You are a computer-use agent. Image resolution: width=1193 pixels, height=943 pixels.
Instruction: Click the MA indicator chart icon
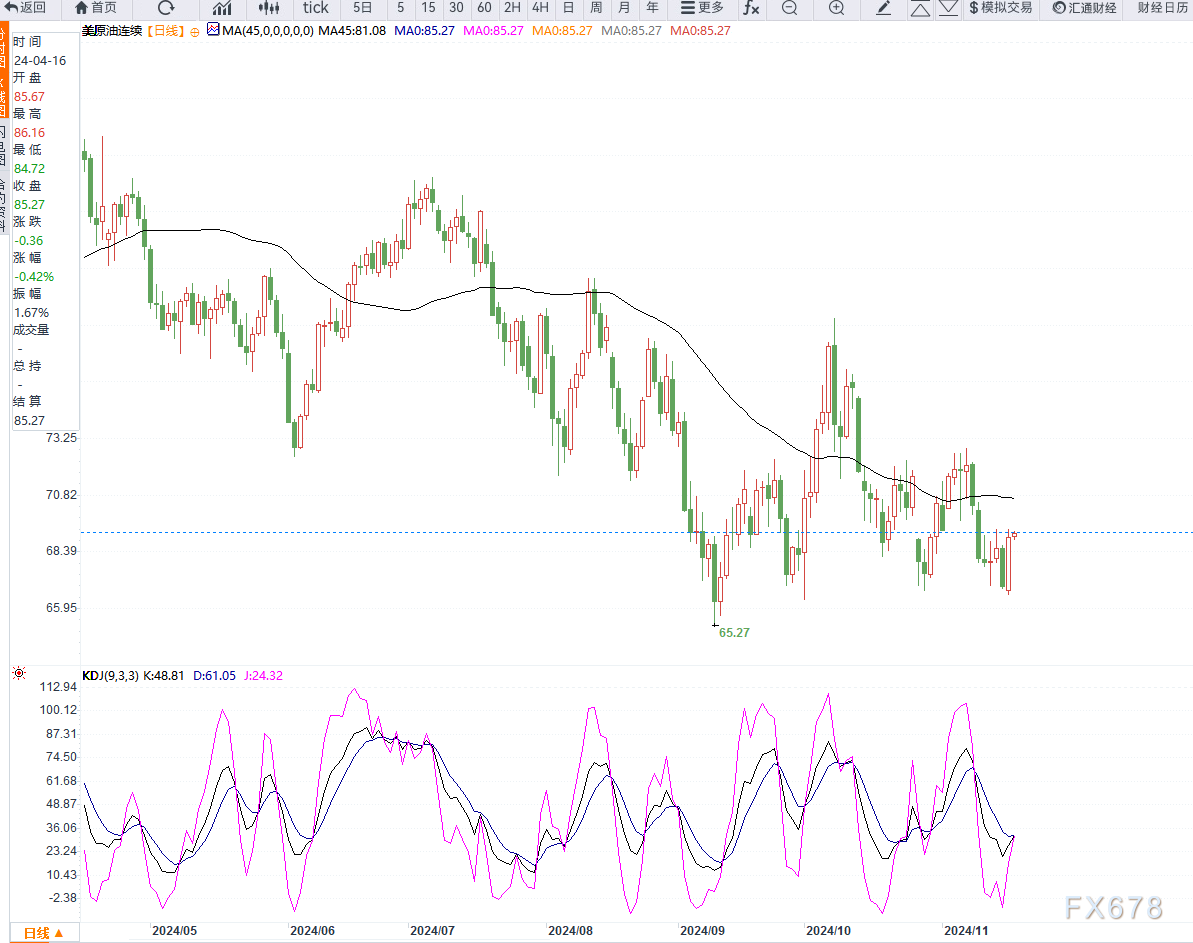point(213,31)
